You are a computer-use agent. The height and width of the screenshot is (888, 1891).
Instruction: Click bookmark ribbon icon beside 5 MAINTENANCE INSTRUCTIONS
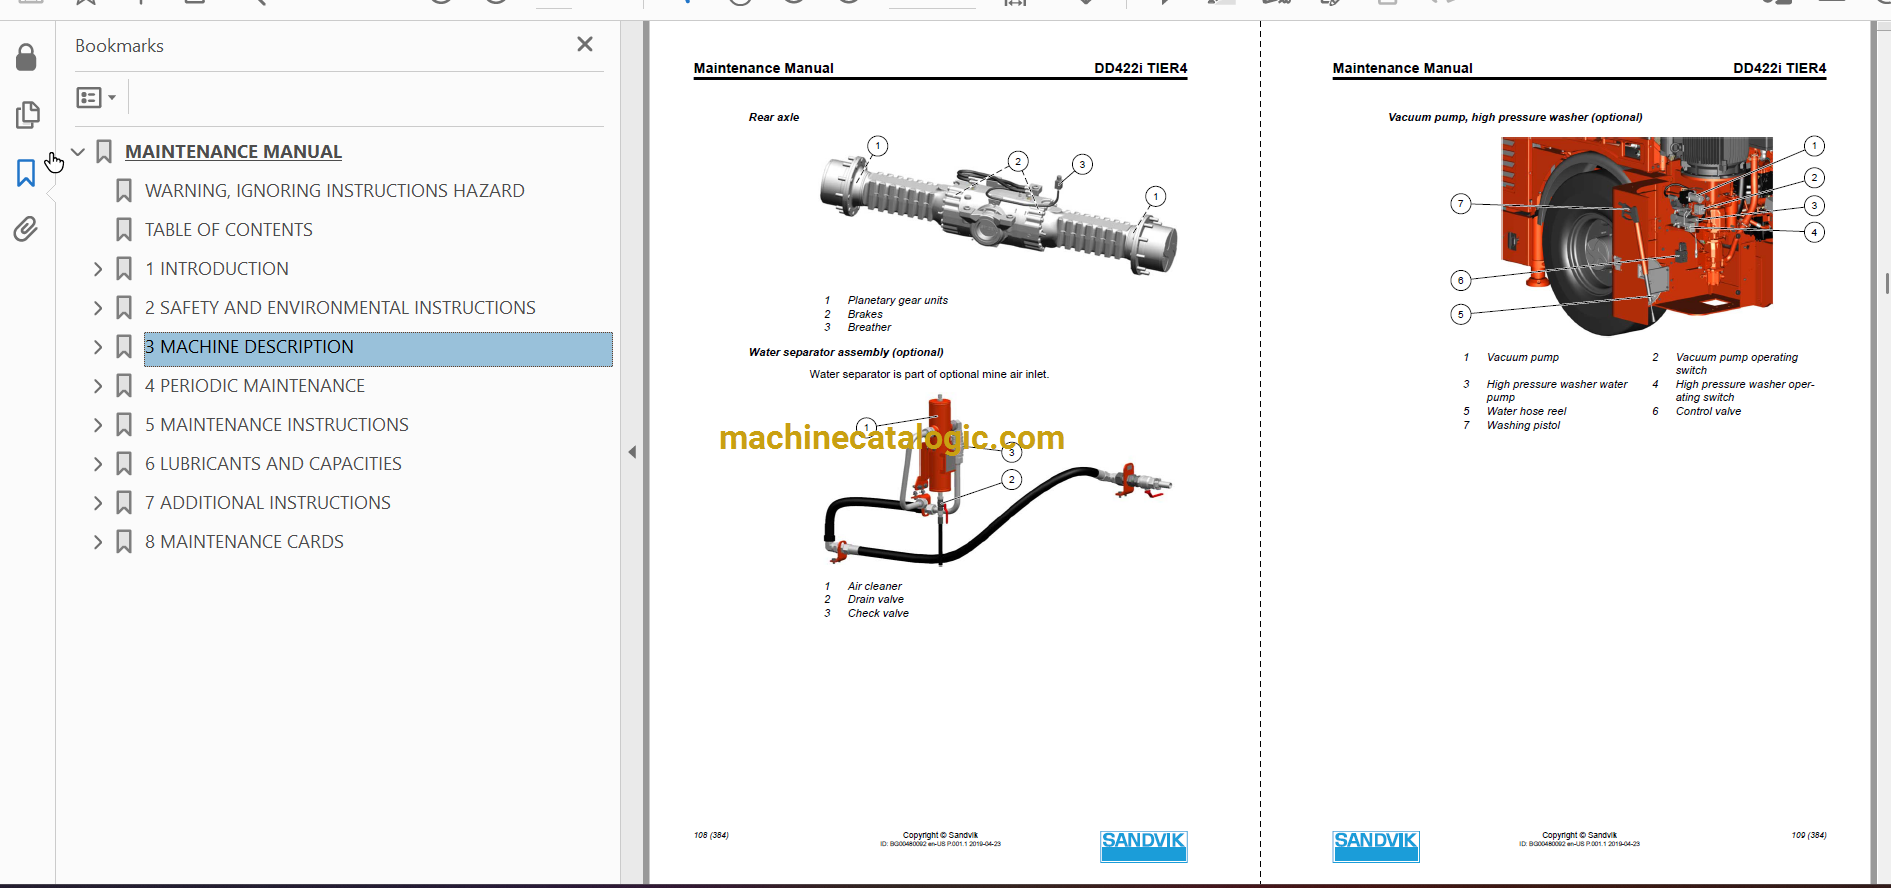pyautogui.click(x=124, y=425)
